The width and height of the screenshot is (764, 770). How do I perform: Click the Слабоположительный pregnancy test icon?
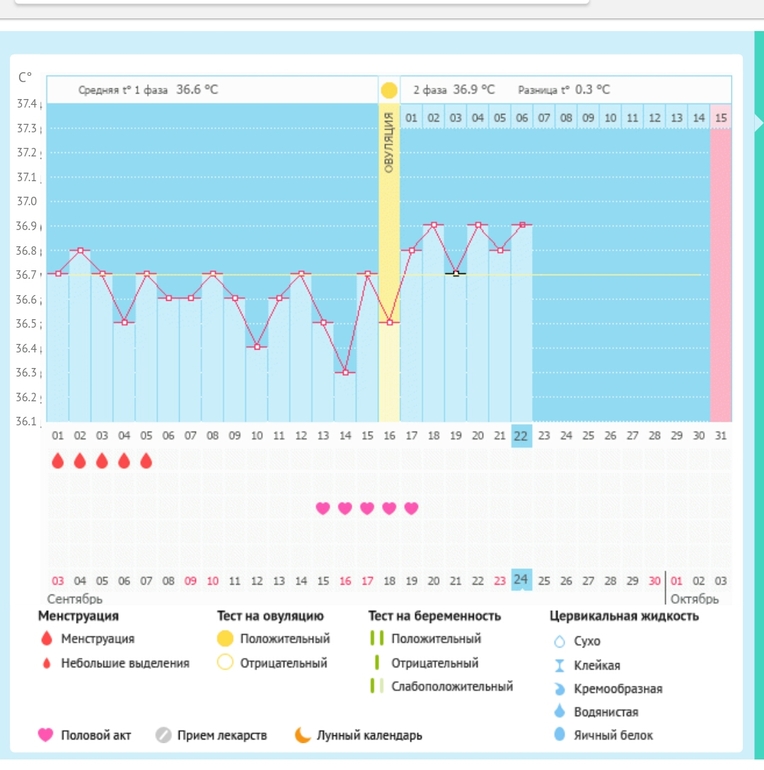[376, 686]
